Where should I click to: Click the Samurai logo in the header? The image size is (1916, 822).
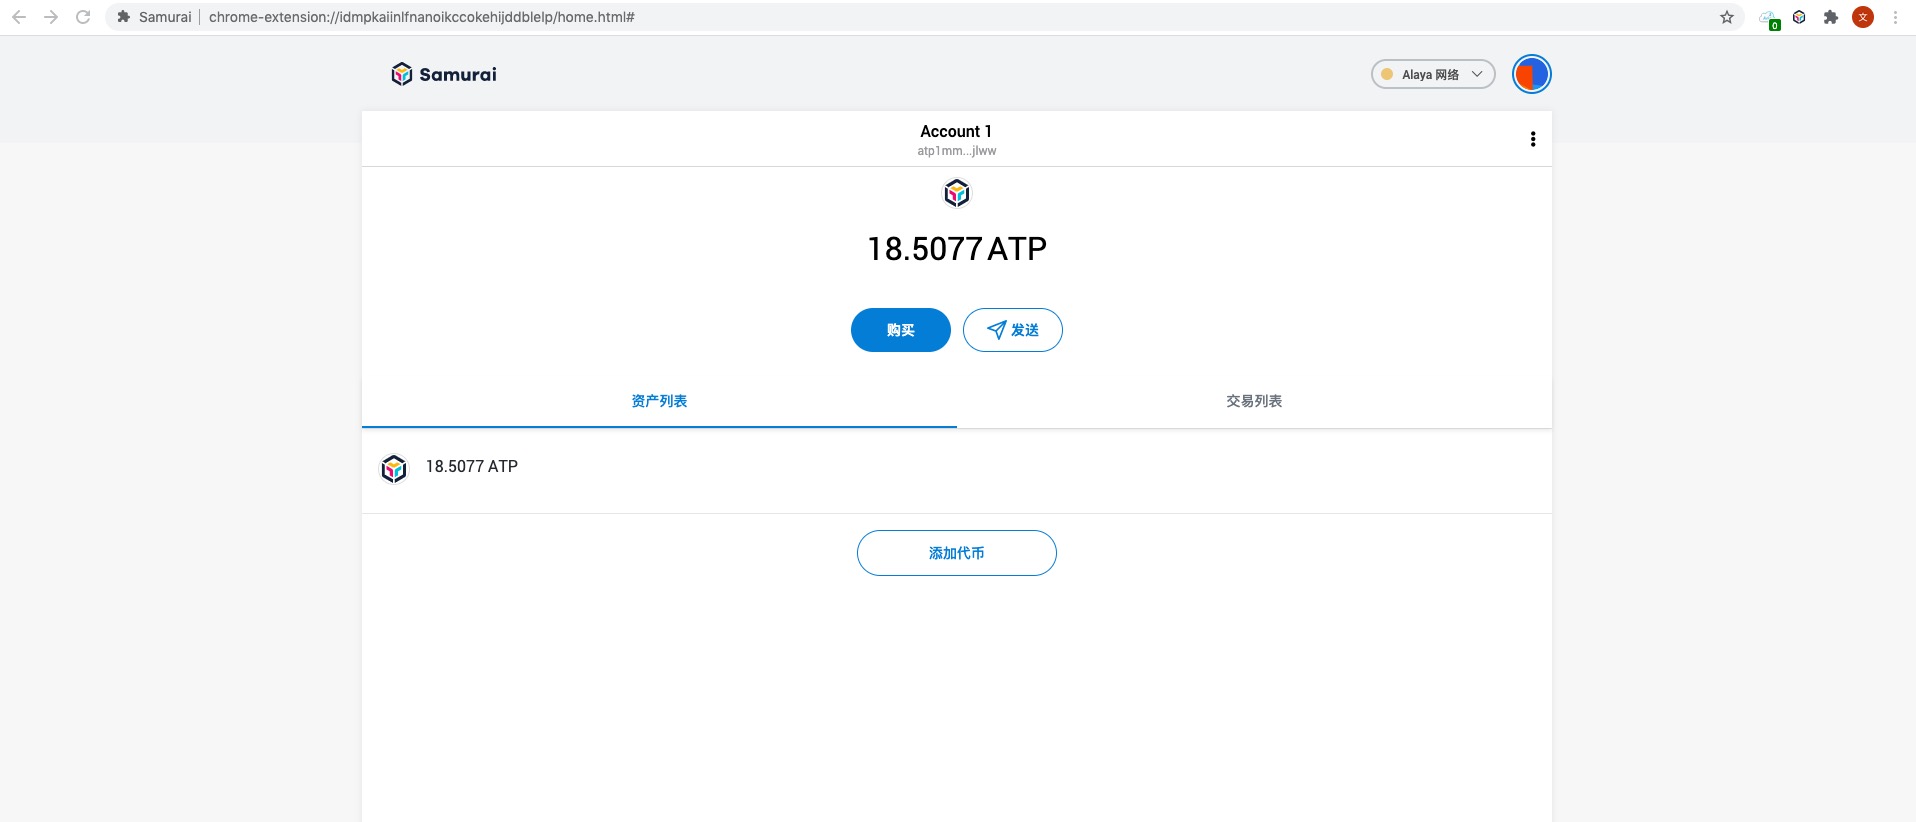443,74
